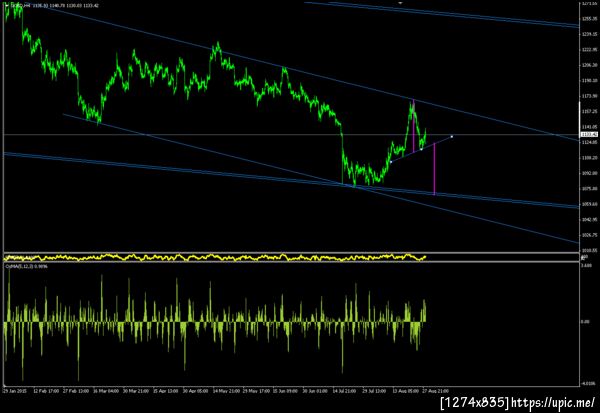
Task: Select the short trendline's middle anchor point
Action: (422, 149)
